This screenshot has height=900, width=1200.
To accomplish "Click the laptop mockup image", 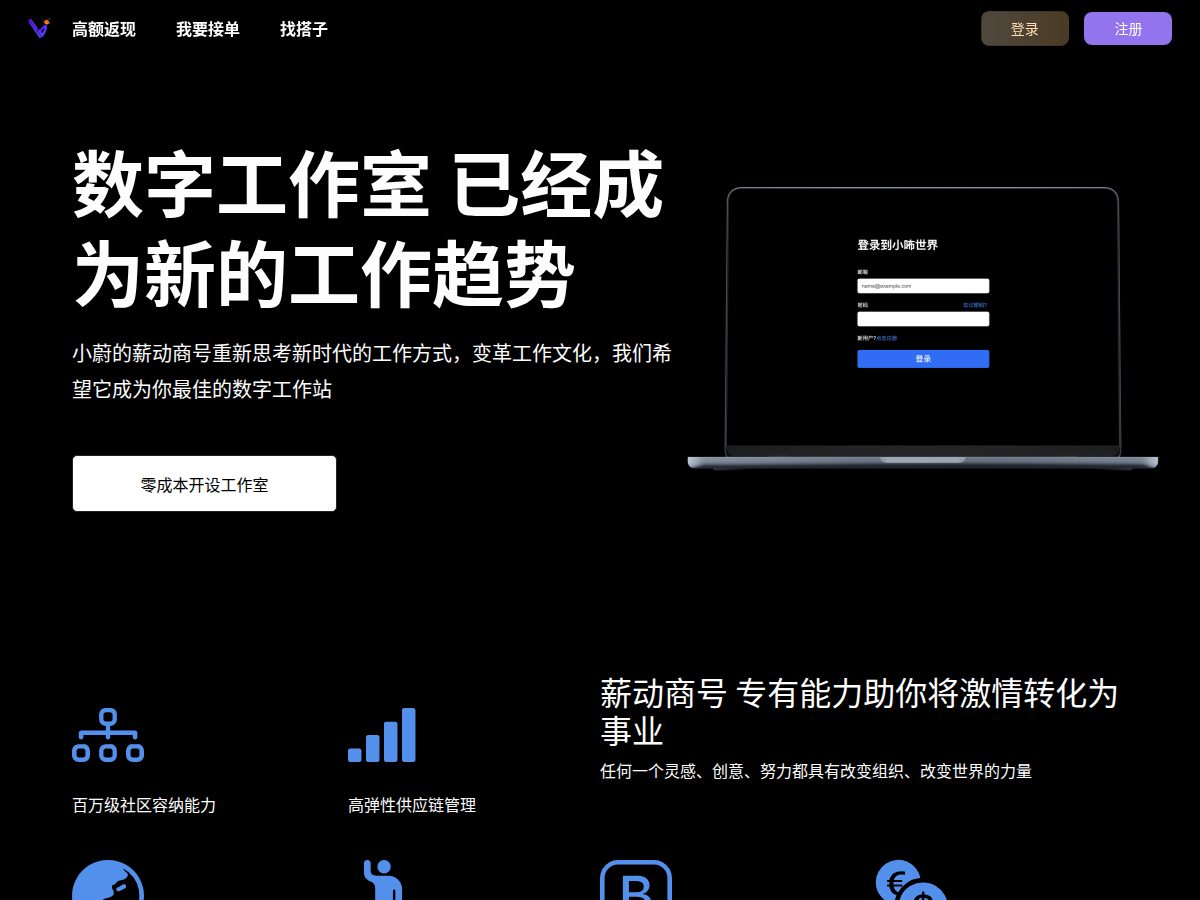I will click(923, 328).
